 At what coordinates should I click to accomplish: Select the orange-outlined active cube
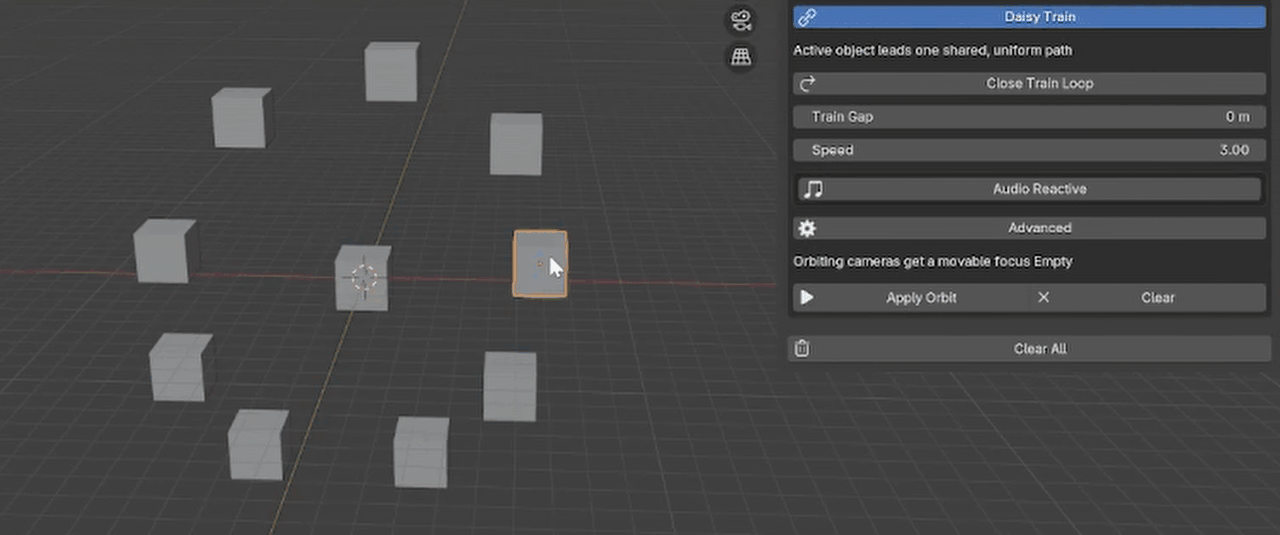[x=540, y=264]
